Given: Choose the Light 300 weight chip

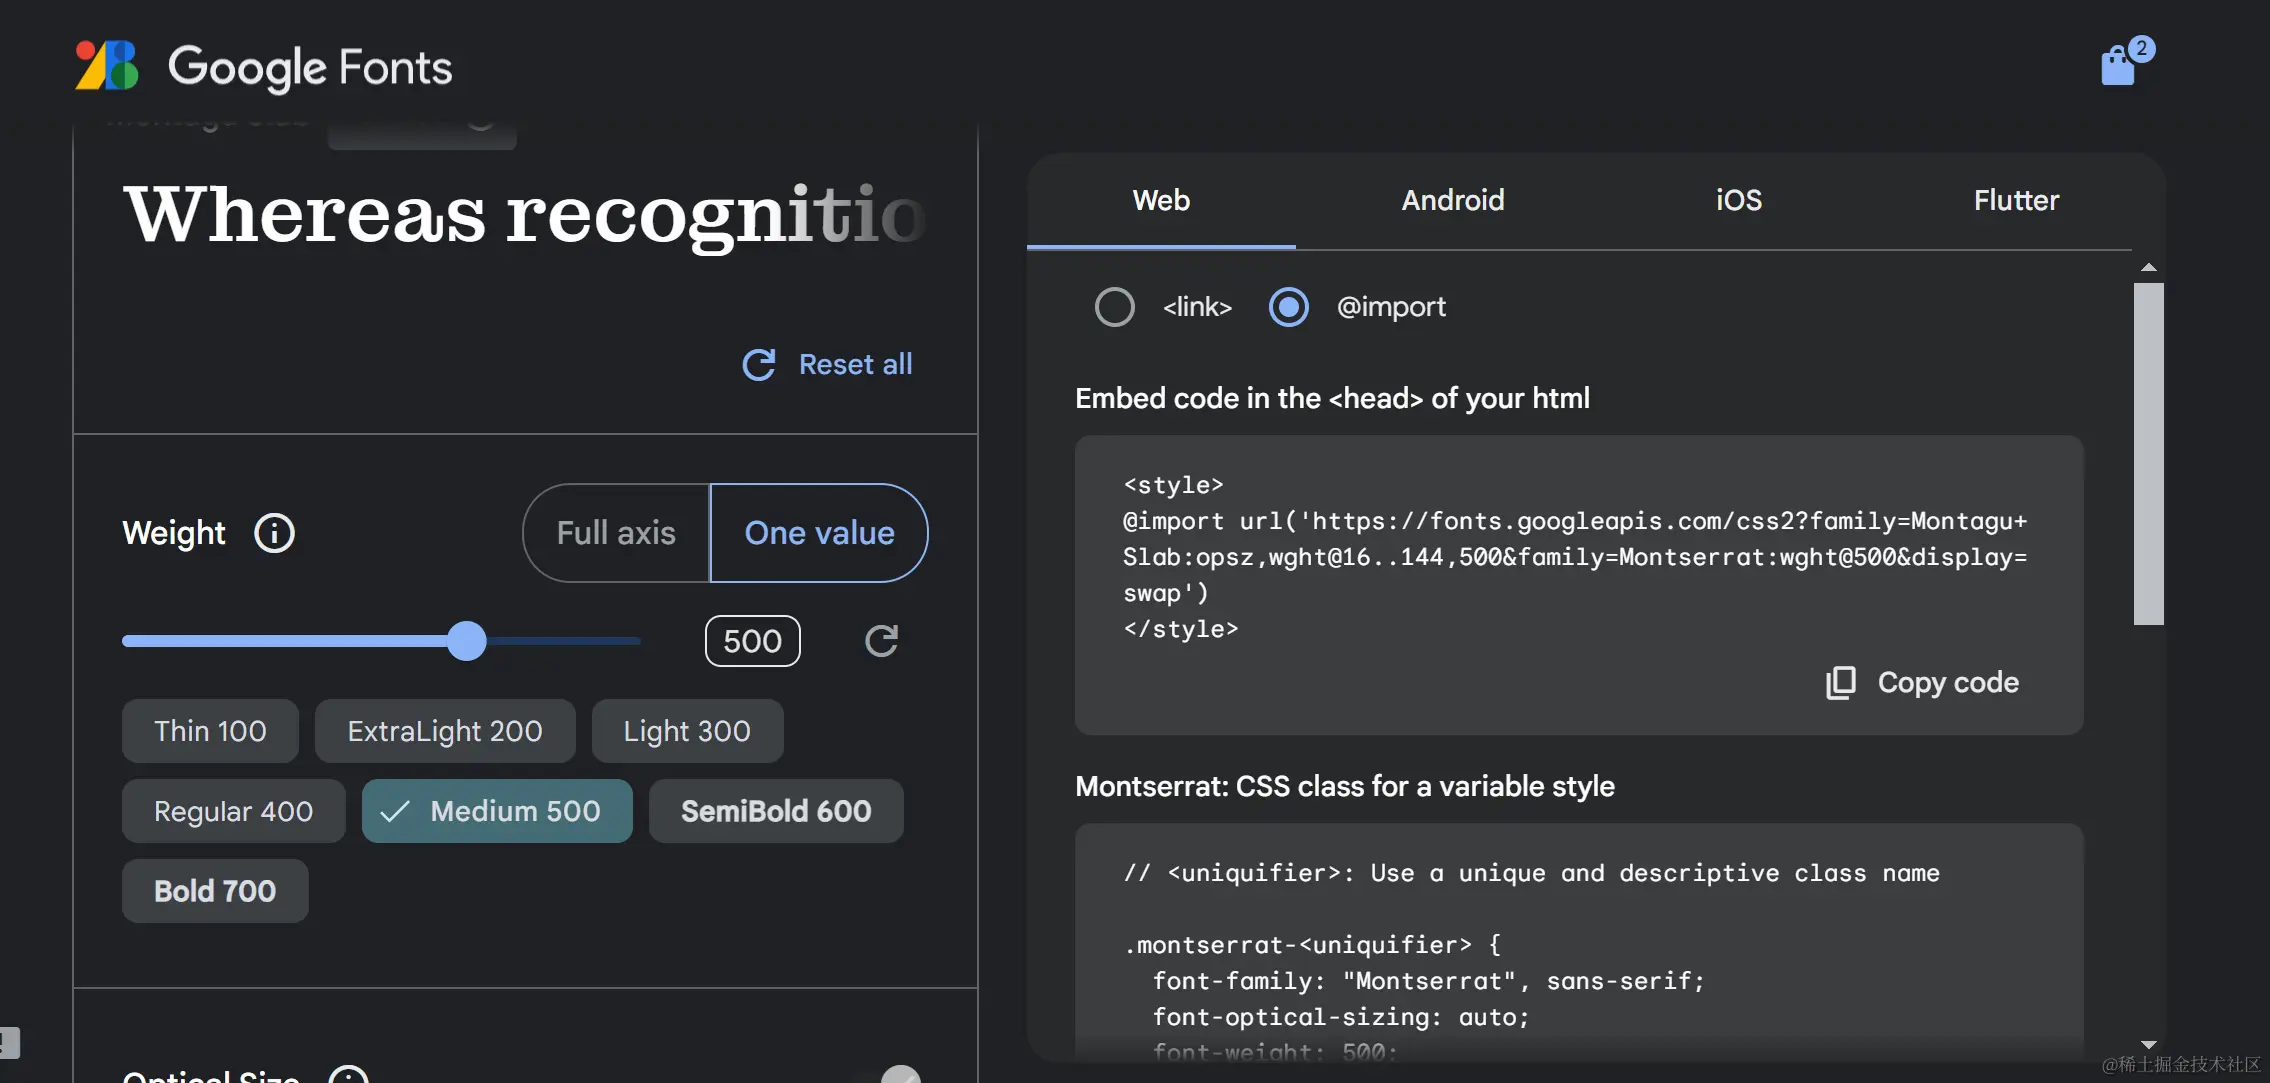Looking at the screenshot, I should click(x=687, y=731).
